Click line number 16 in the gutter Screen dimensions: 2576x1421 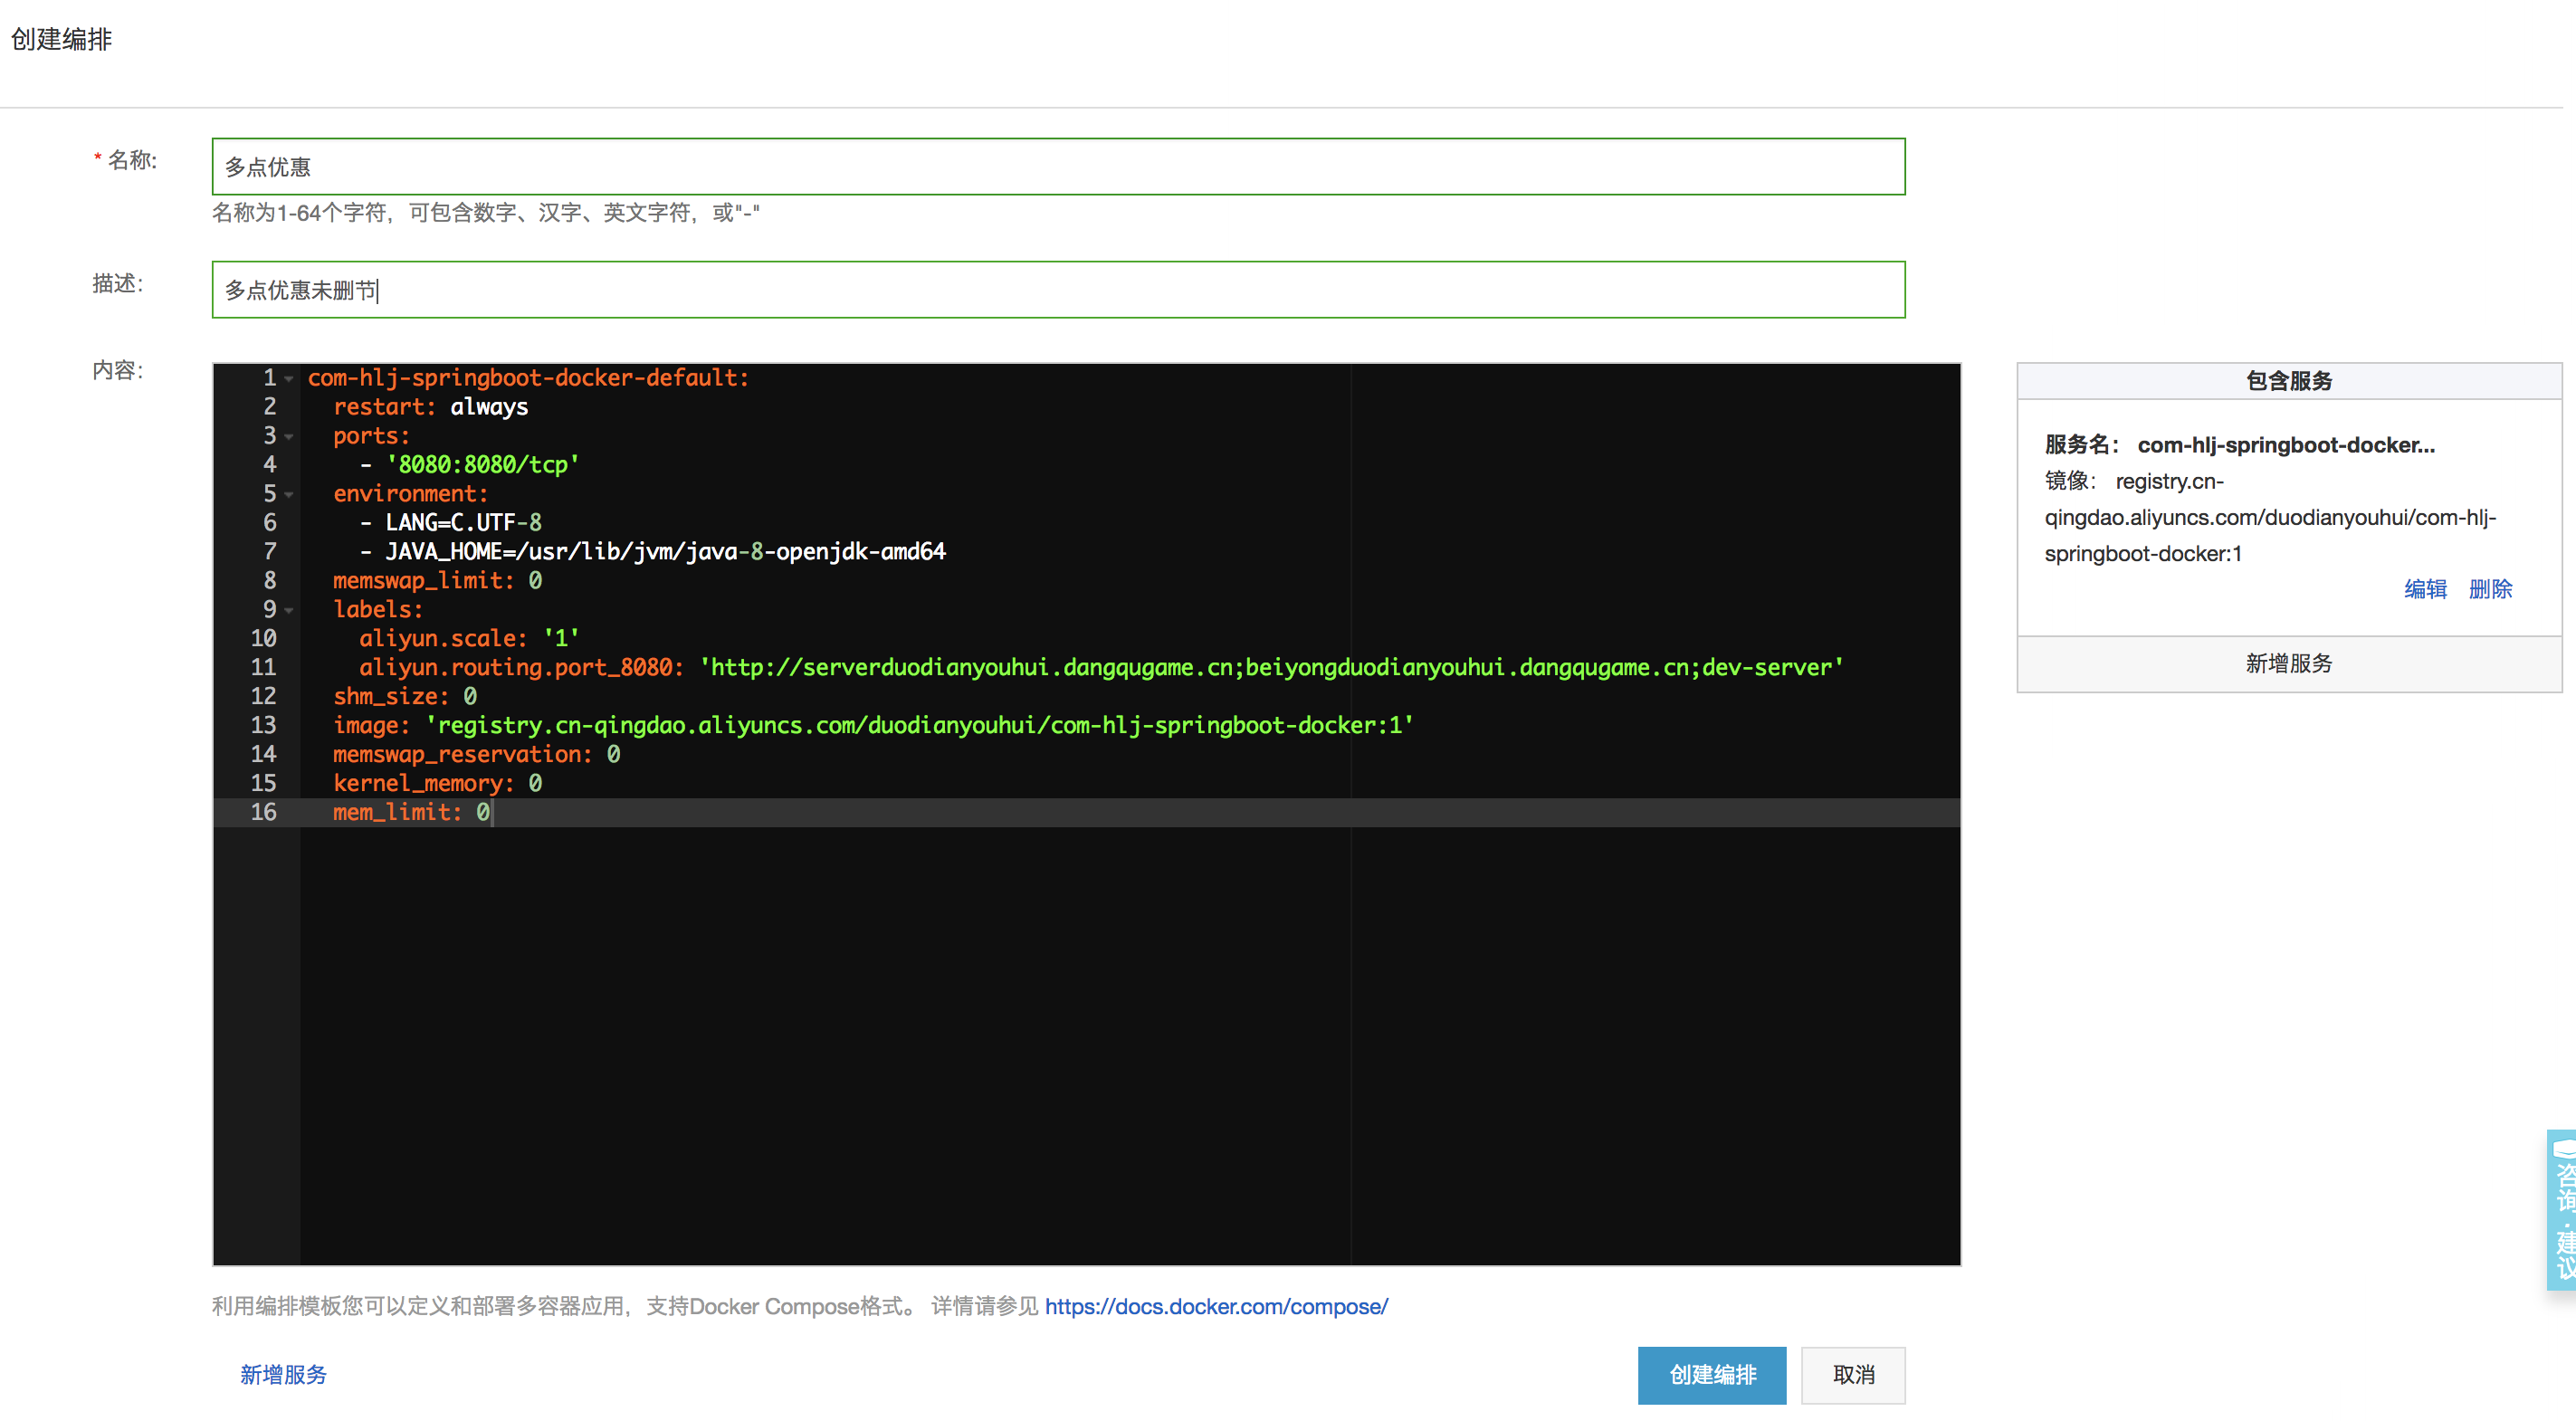pos(263,812)
